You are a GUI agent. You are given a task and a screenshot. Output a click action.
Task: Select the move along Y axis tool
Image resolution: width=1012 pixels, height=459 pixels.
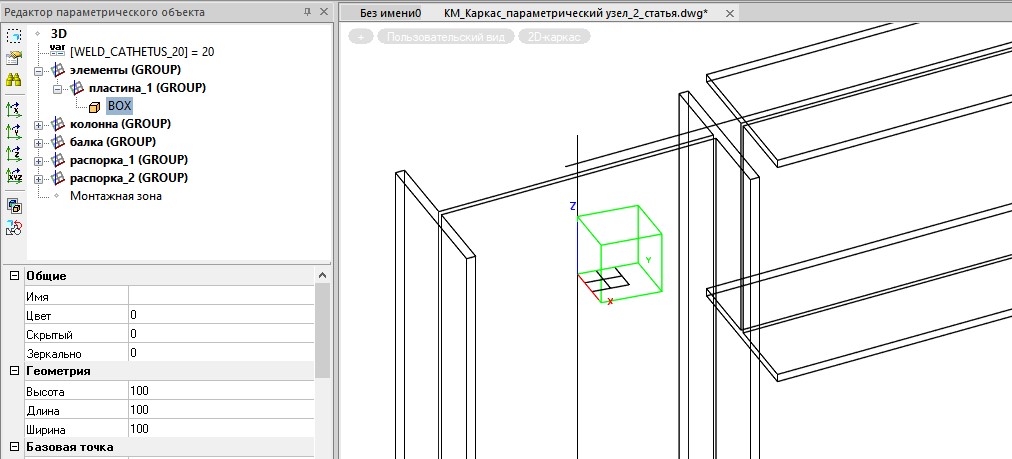(14, 131)
